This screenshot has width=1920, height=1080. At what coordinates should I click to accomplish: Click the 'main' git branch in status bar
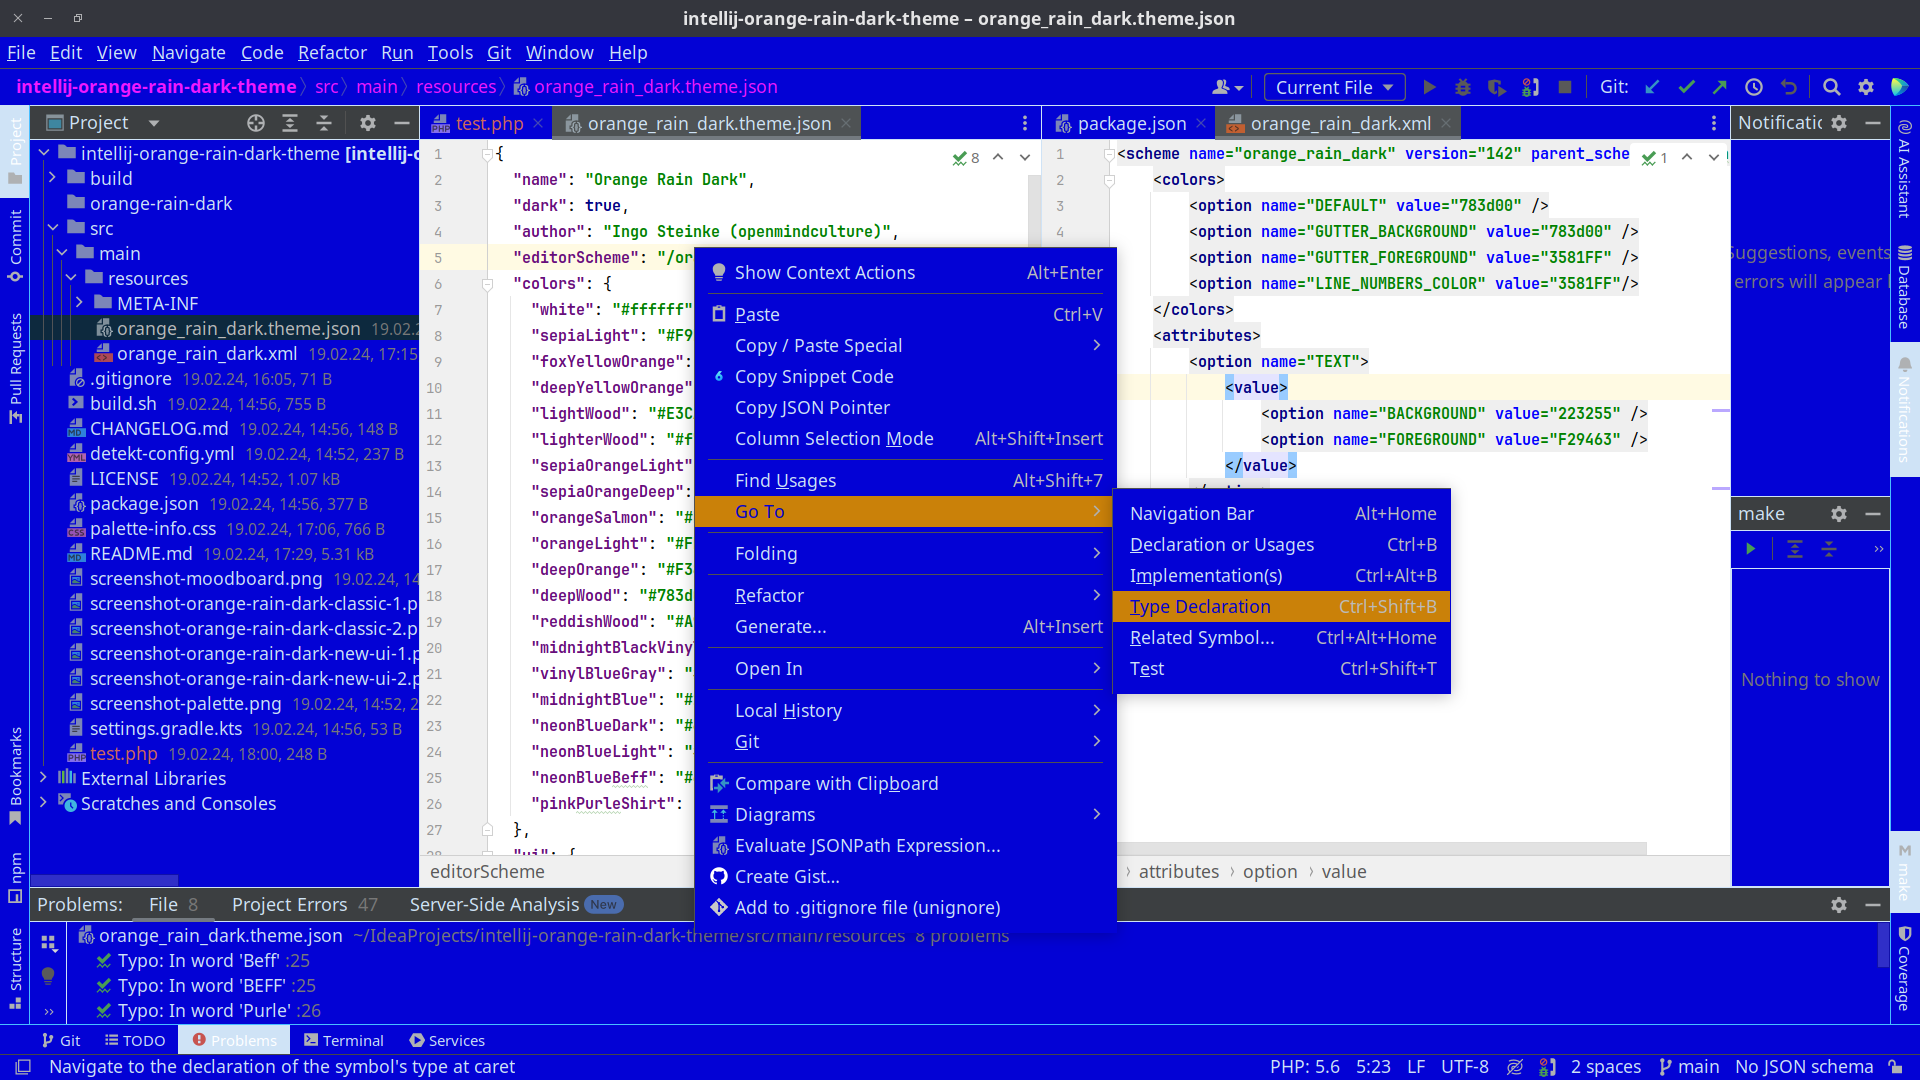tap(1689, 1067)
